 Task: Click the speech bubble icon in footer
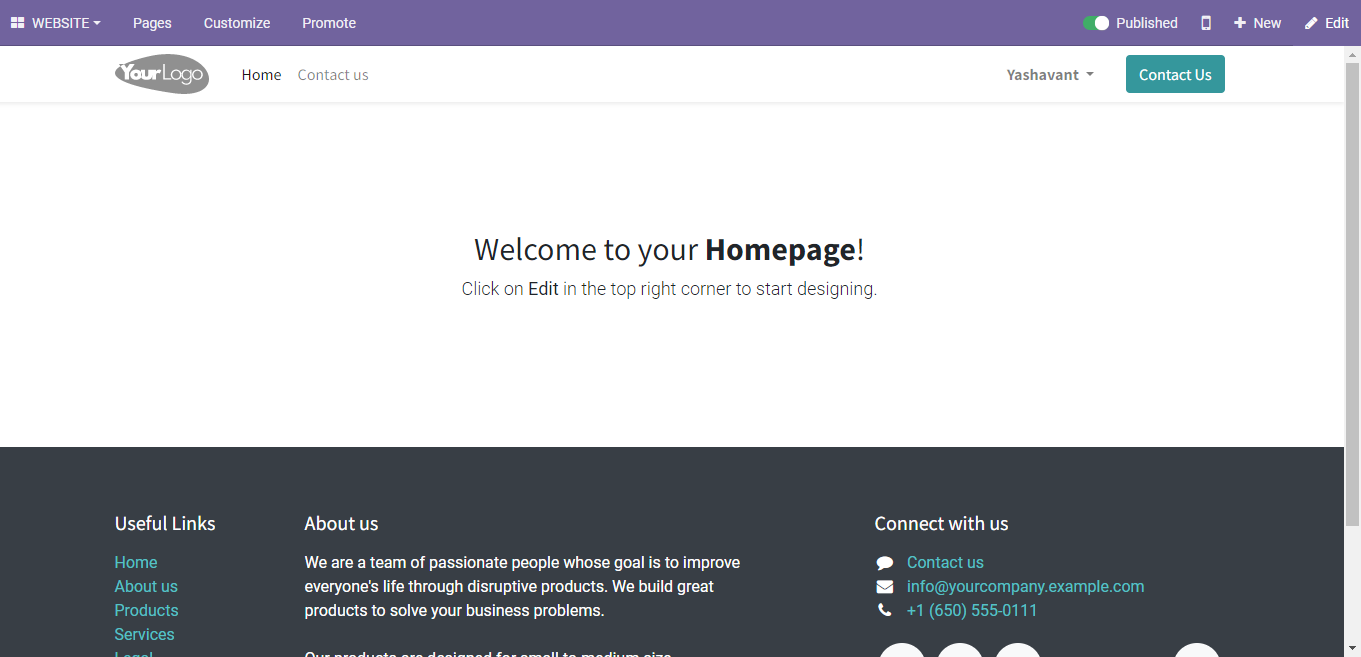[884, 563]
